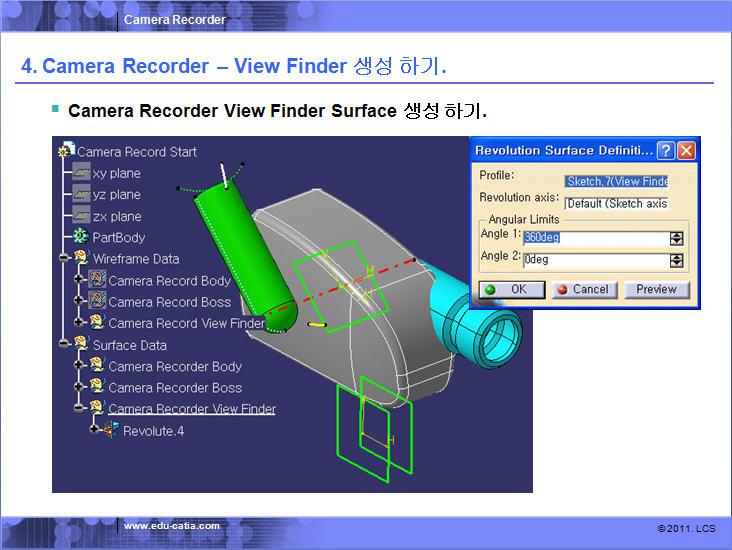Select Camera Recorder View Finder tree item
This screenshot has width=732, height=550.
[x=191, y=409]
